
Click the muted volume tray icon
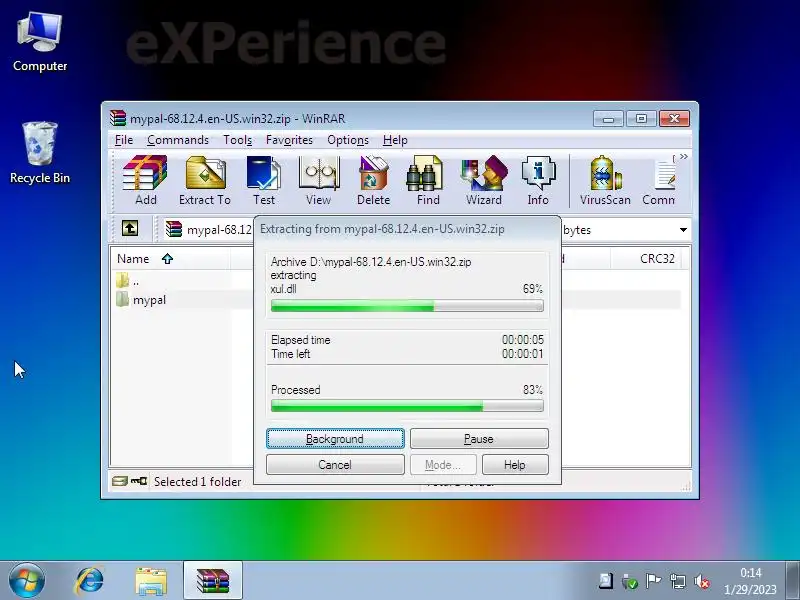(703, 581)
